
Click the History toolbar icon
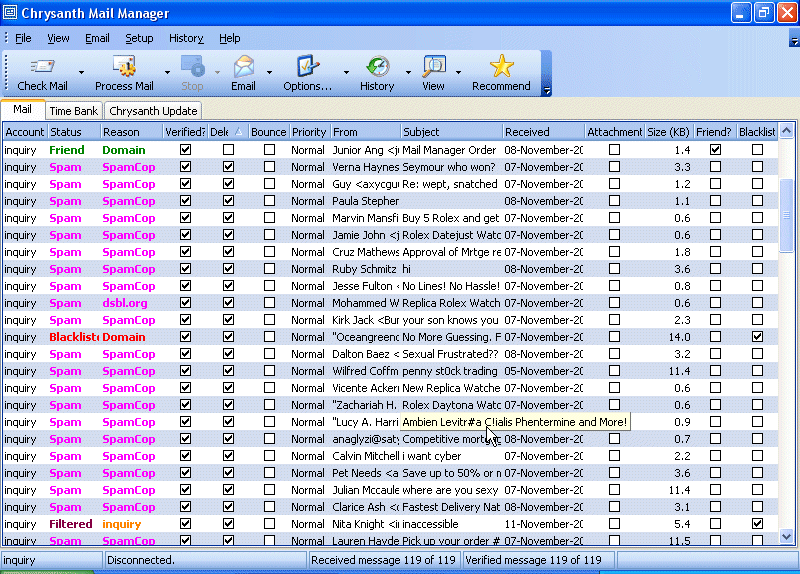378,66
